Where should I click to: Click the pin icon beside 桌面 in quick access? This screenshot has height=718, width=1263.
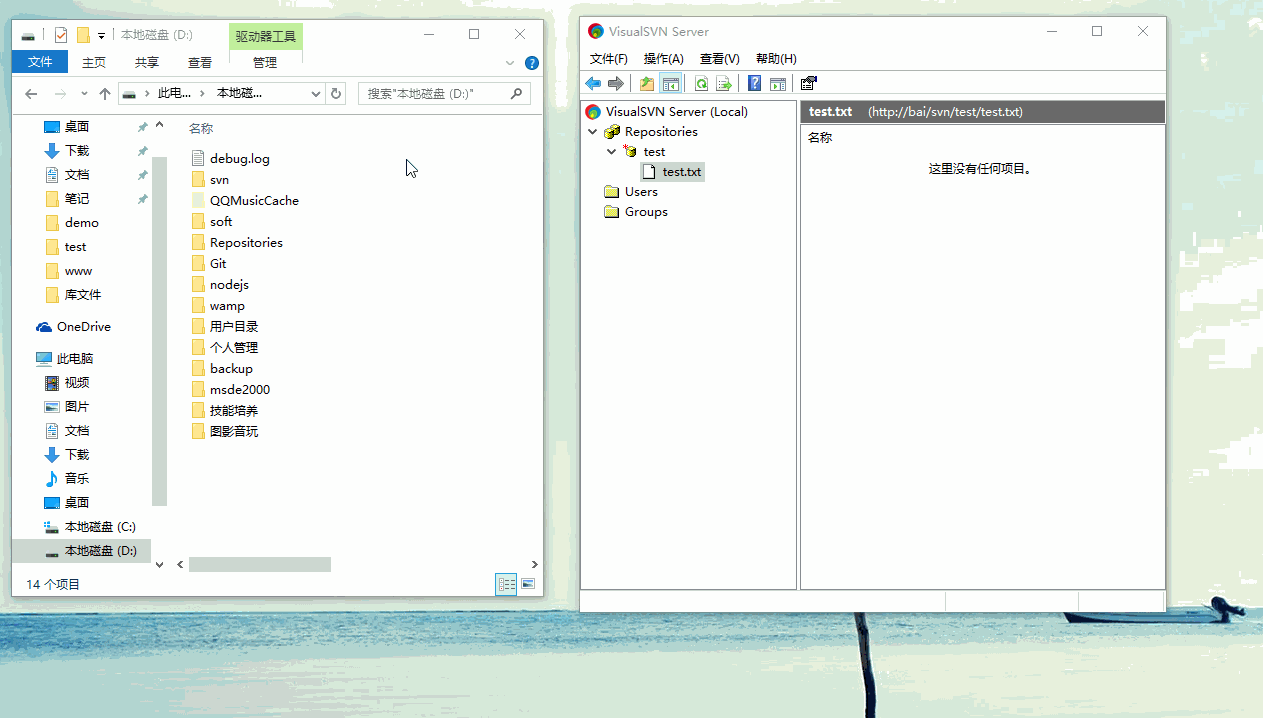pyautogui.click(x=142, y=127)
